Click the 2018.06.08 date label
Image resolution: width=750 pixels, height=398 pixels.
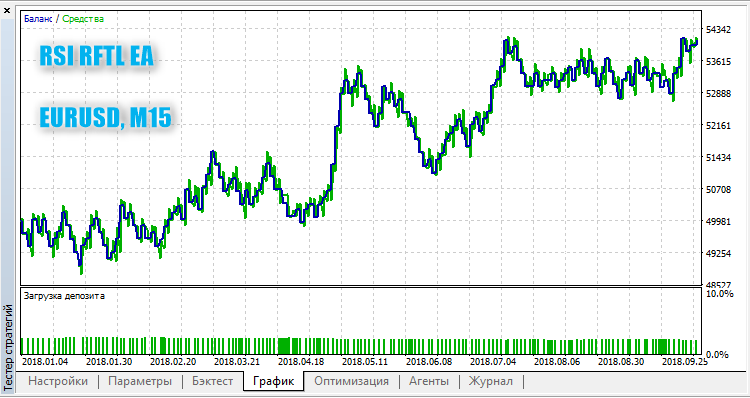429,361
